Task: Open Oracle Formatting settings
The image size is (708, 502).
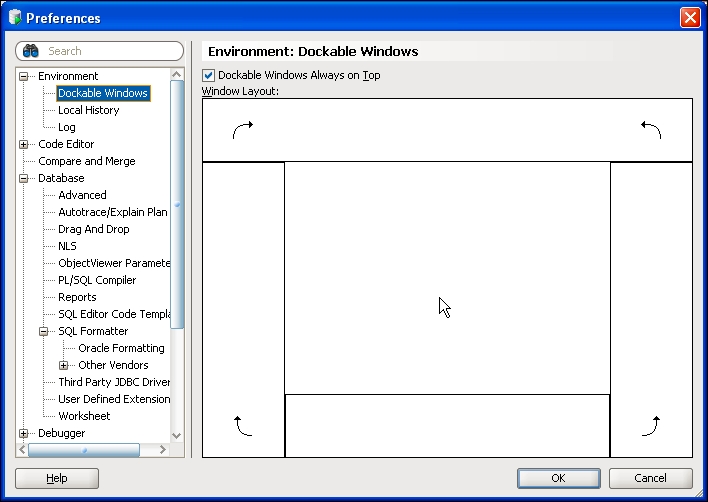Action: click(121, 348)
